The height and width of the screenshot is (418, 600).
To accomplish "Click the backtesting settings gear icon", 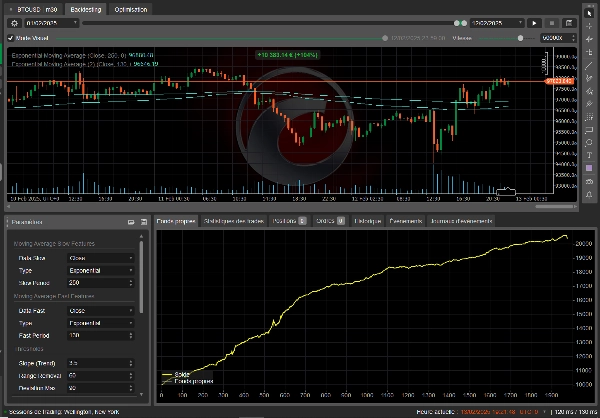I will 14,22.
